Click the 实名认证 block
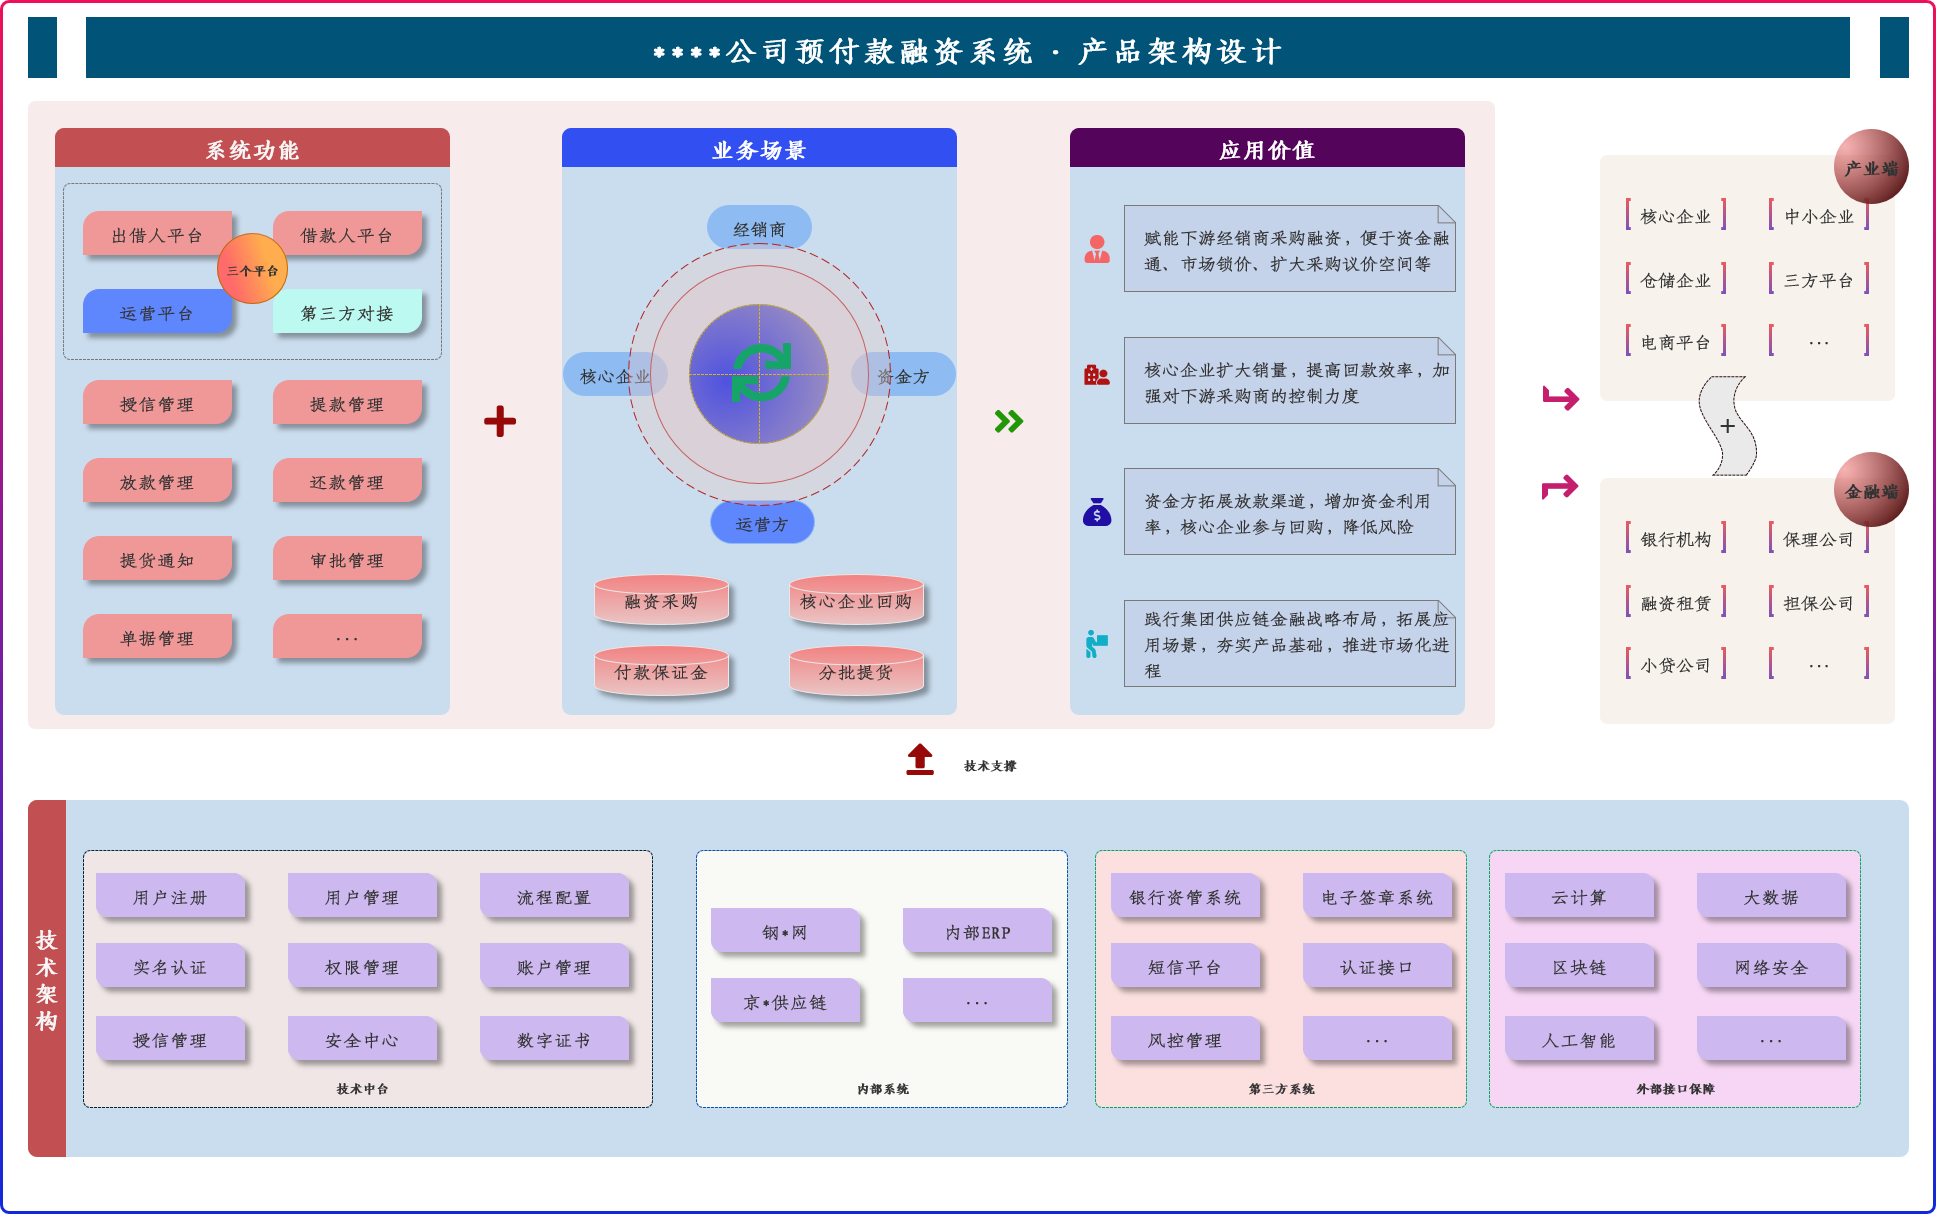This screenshot has width=1936, height=1214. point(170,966)
